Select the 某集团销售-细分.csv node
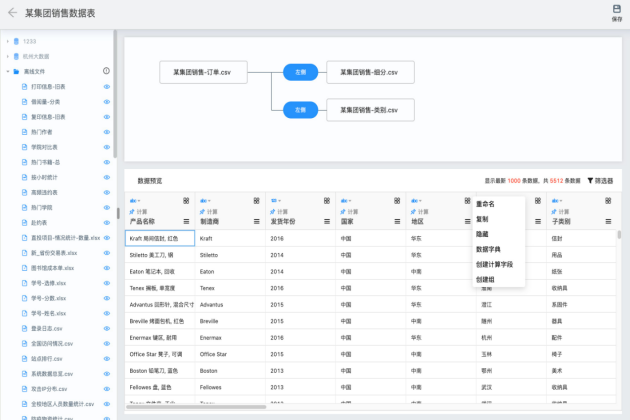This screenshot has width=630, height=420. pyautogui.click(x=370, y=72)
